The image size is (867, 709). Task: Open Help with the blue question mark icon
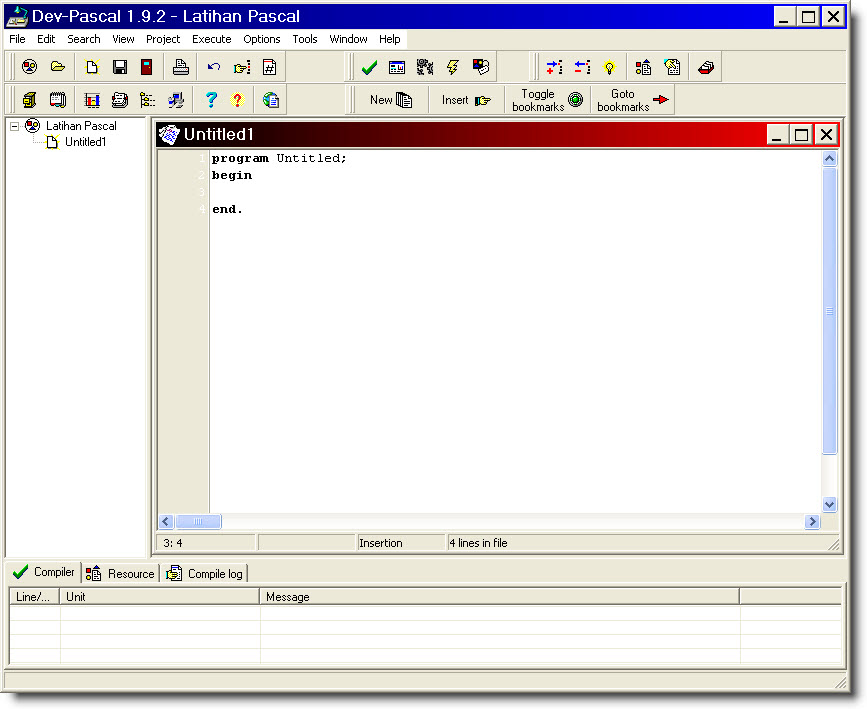pos(211,99)
